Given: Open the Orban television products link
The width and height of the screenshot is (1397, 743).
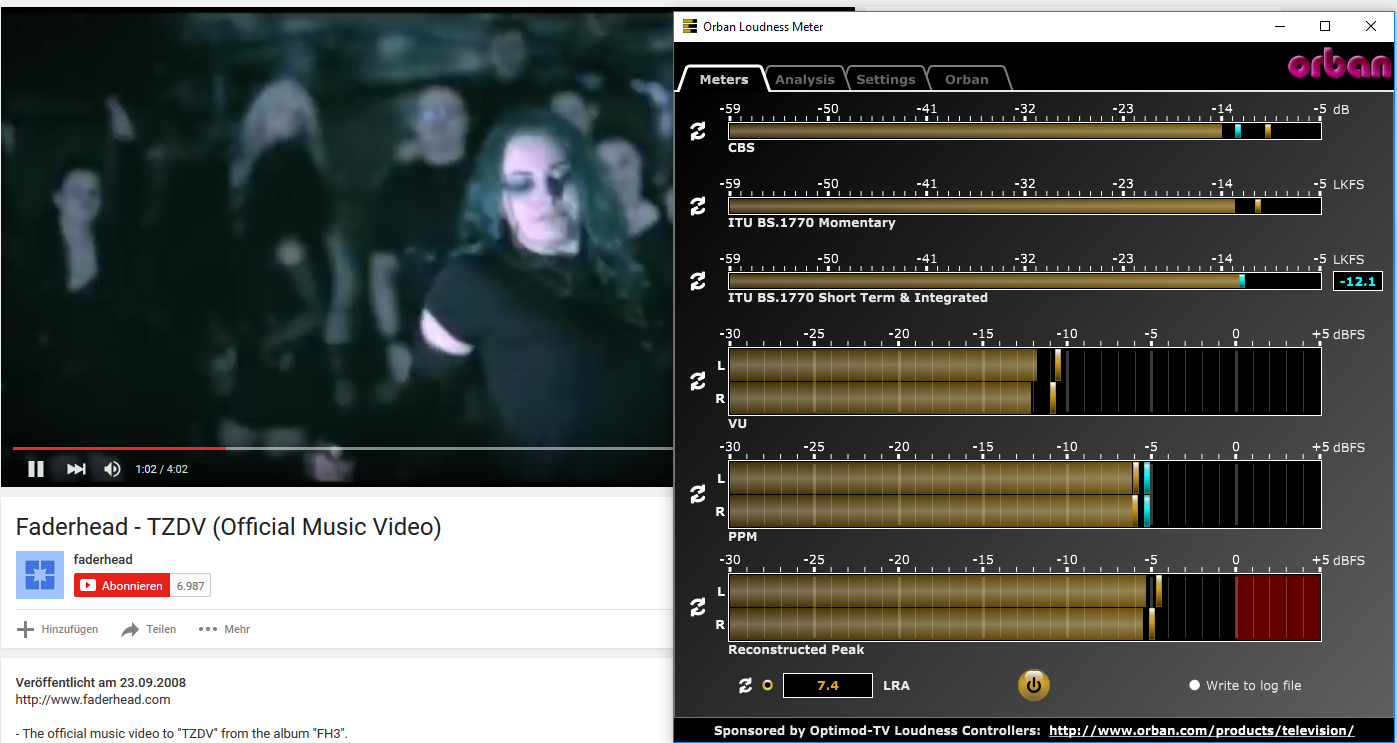Looking at the screenshot, I should [x=1201, y=730].
